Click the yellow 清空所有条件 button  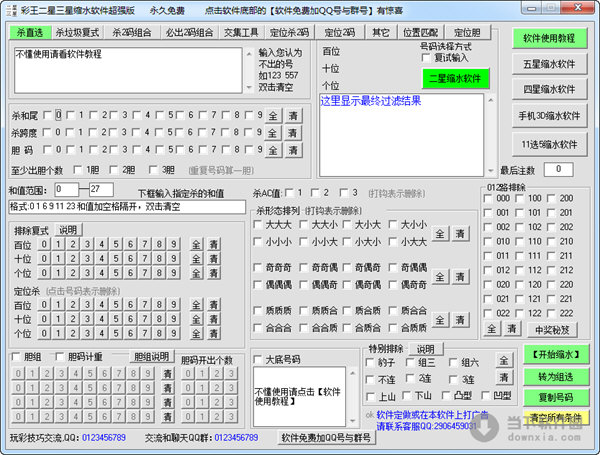(x=556, y=417)
